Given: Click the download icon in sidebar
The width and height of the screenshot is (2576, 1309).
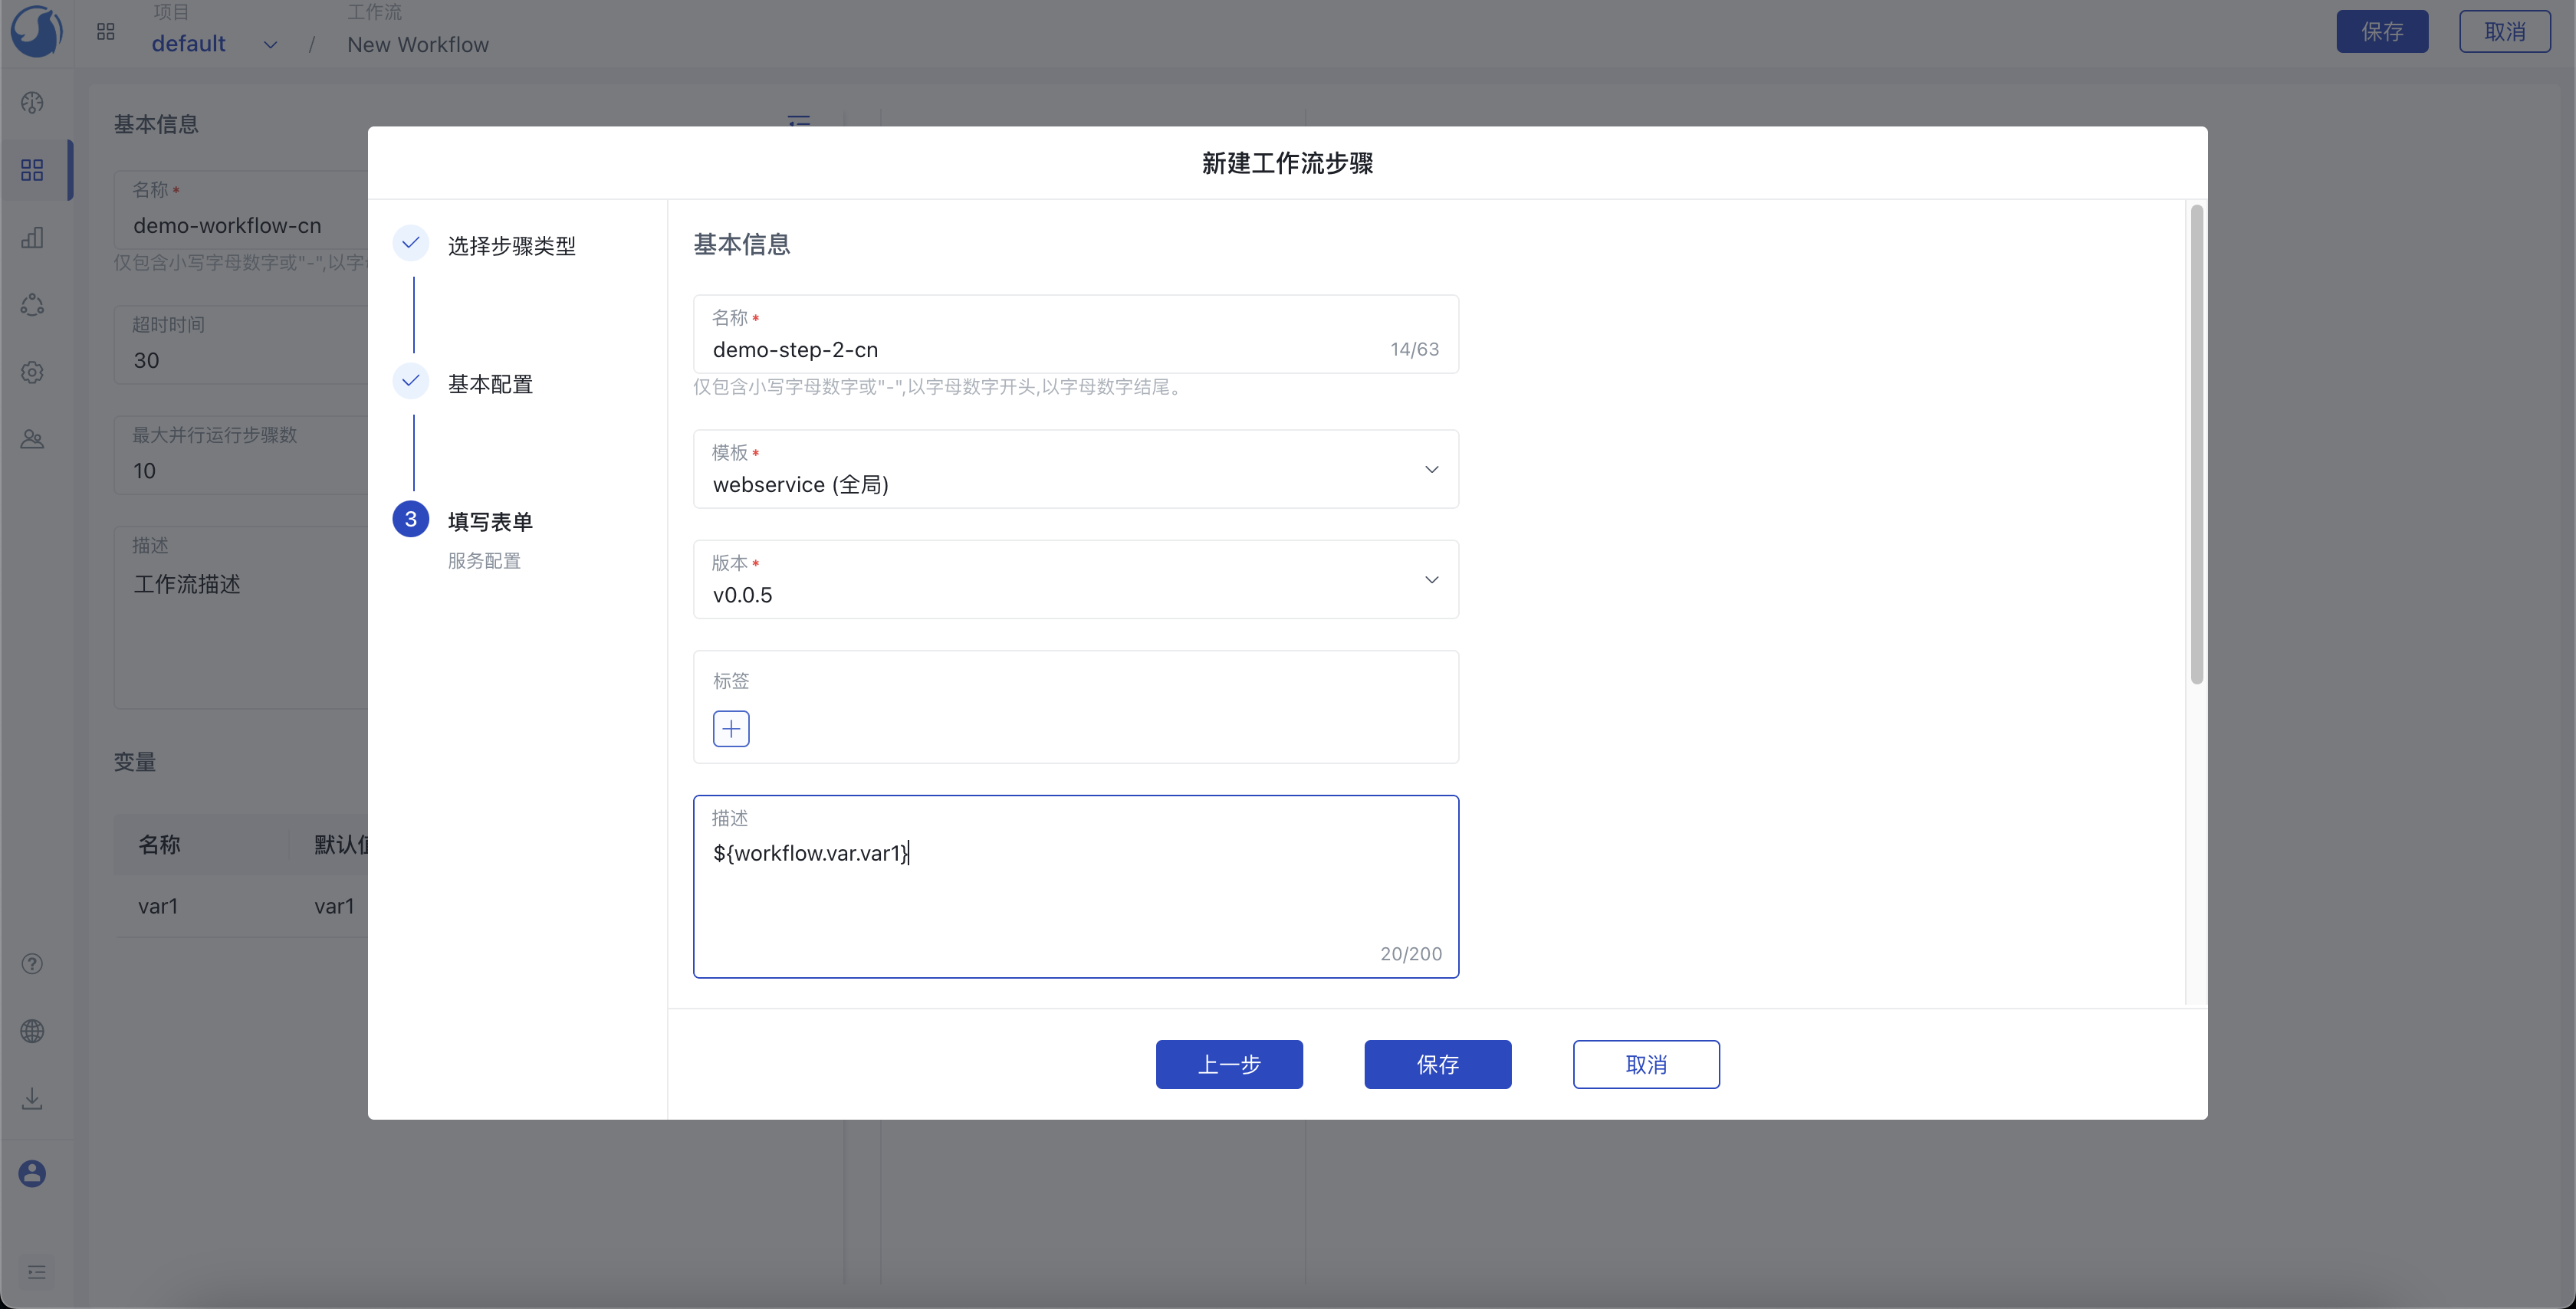Looking at the screenshot, I should [32, 1098].
